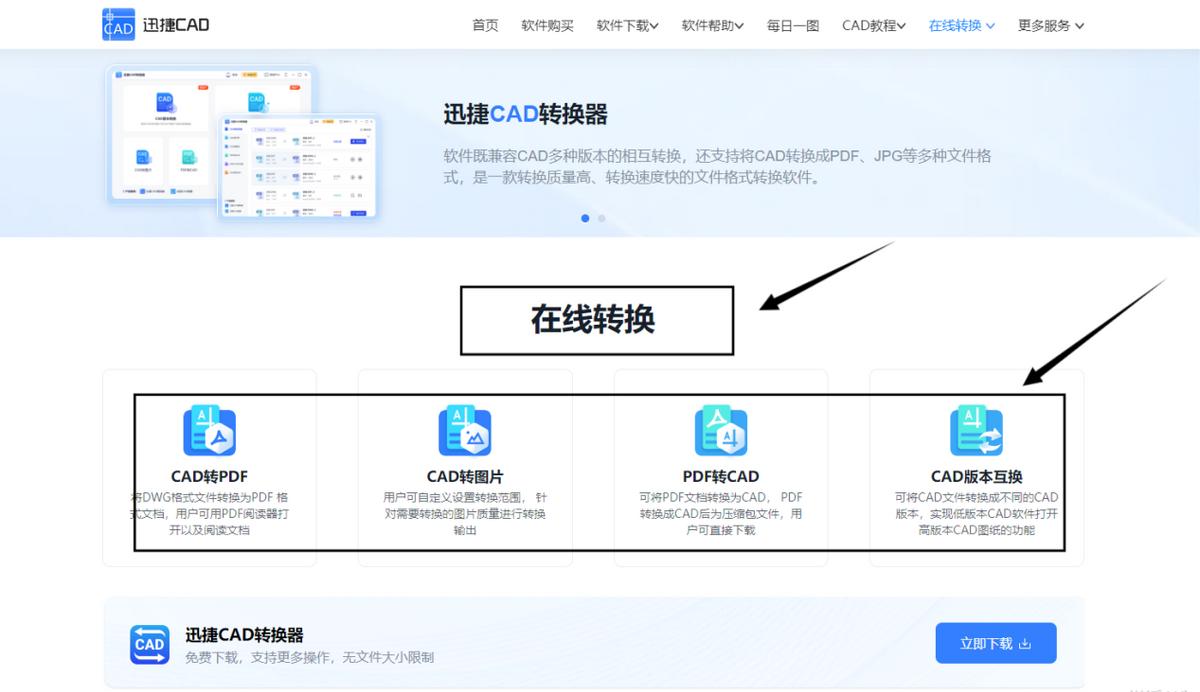The image size is (1200, 692).
Task: Open the CAD教程 dropdown menu
Action: pos(872,25)
